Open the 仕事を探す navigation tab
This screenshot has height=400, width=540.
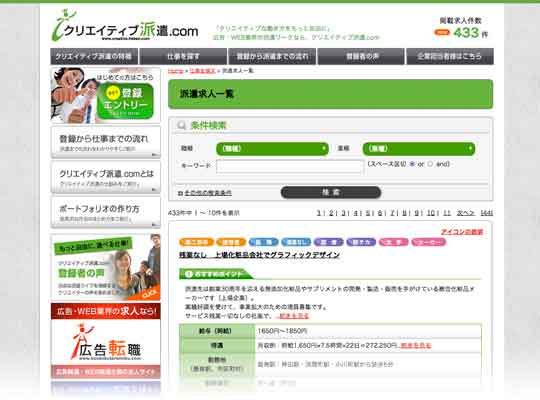point(183,56)
